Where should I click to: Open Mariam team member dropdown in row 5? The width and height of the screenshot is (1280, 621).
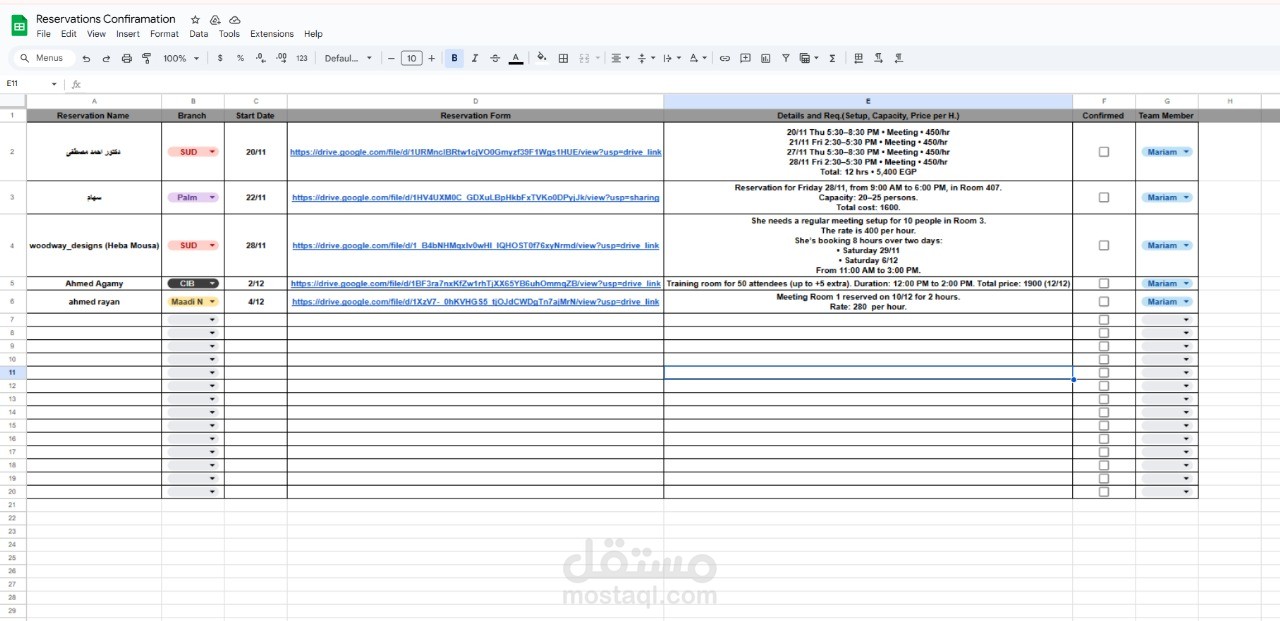point(1167,283)
